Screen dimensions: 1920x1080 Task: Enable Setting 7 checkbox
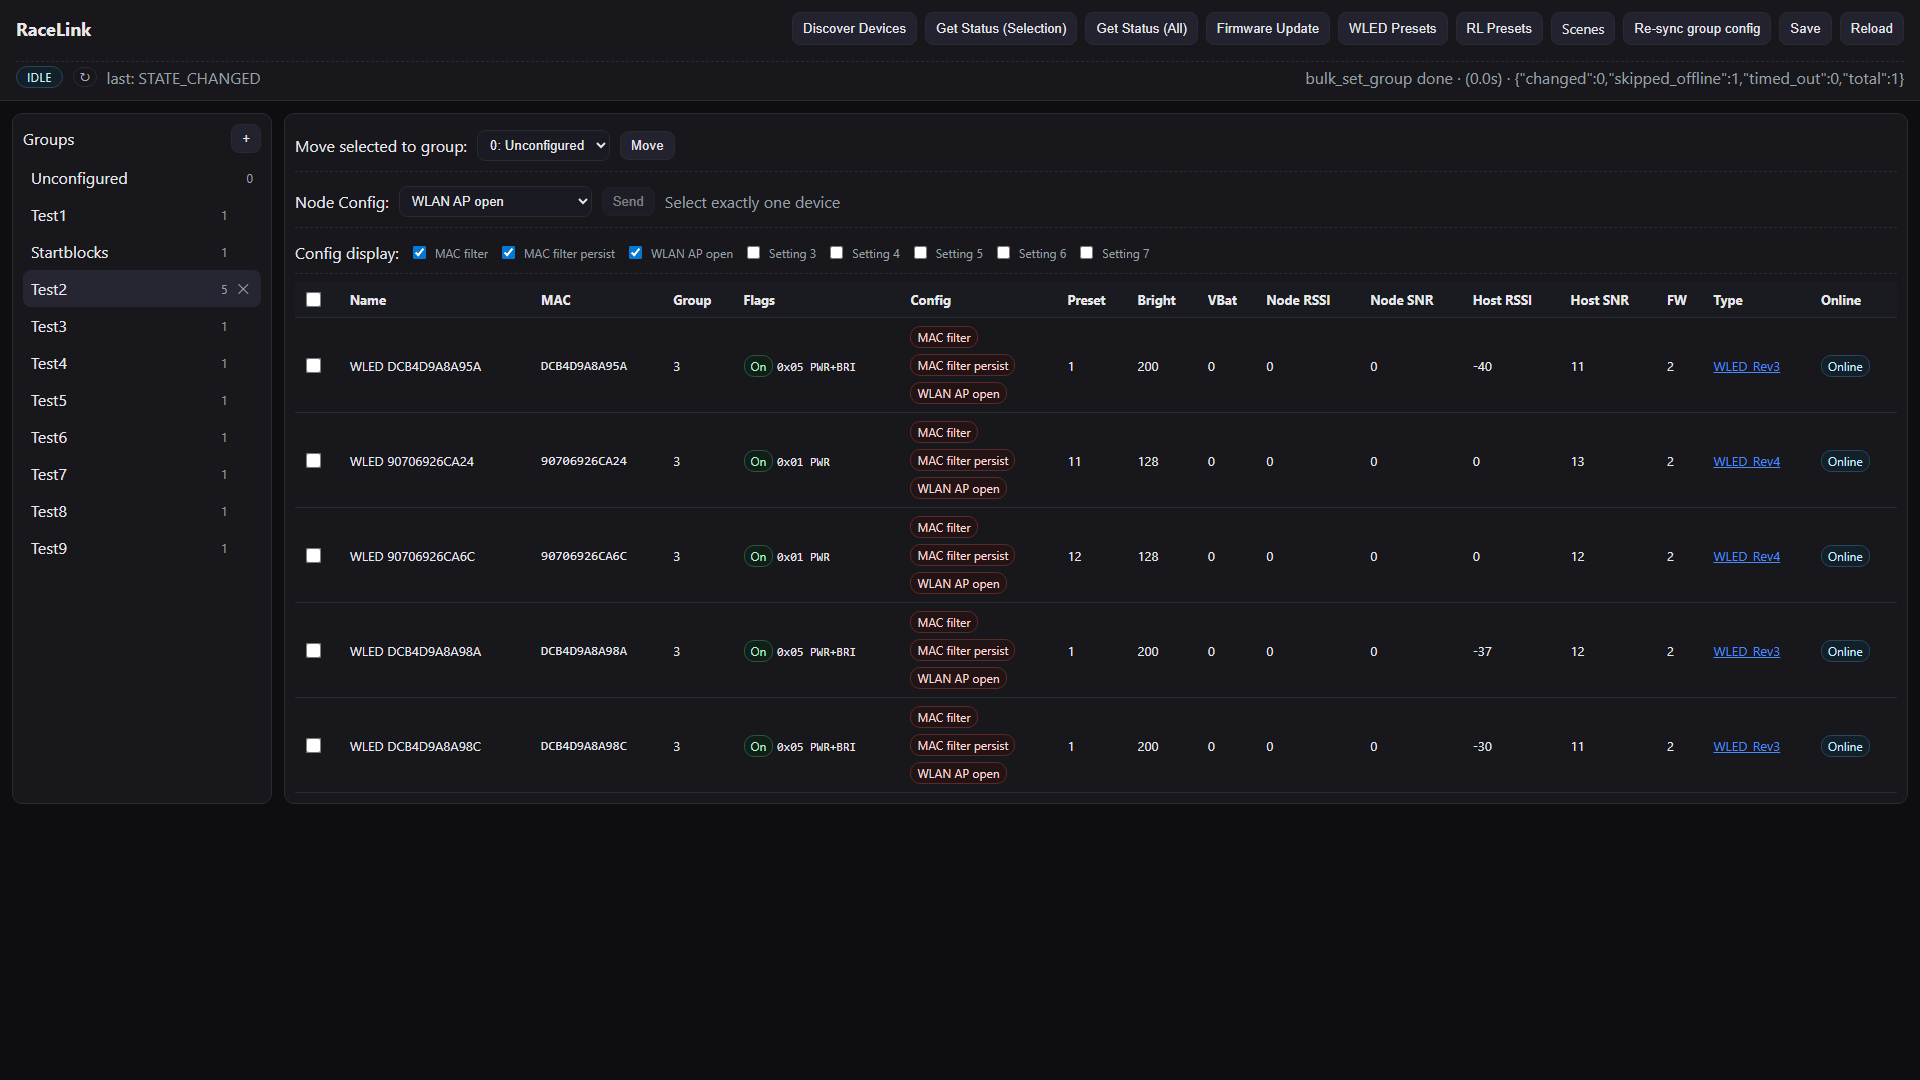1087,253
